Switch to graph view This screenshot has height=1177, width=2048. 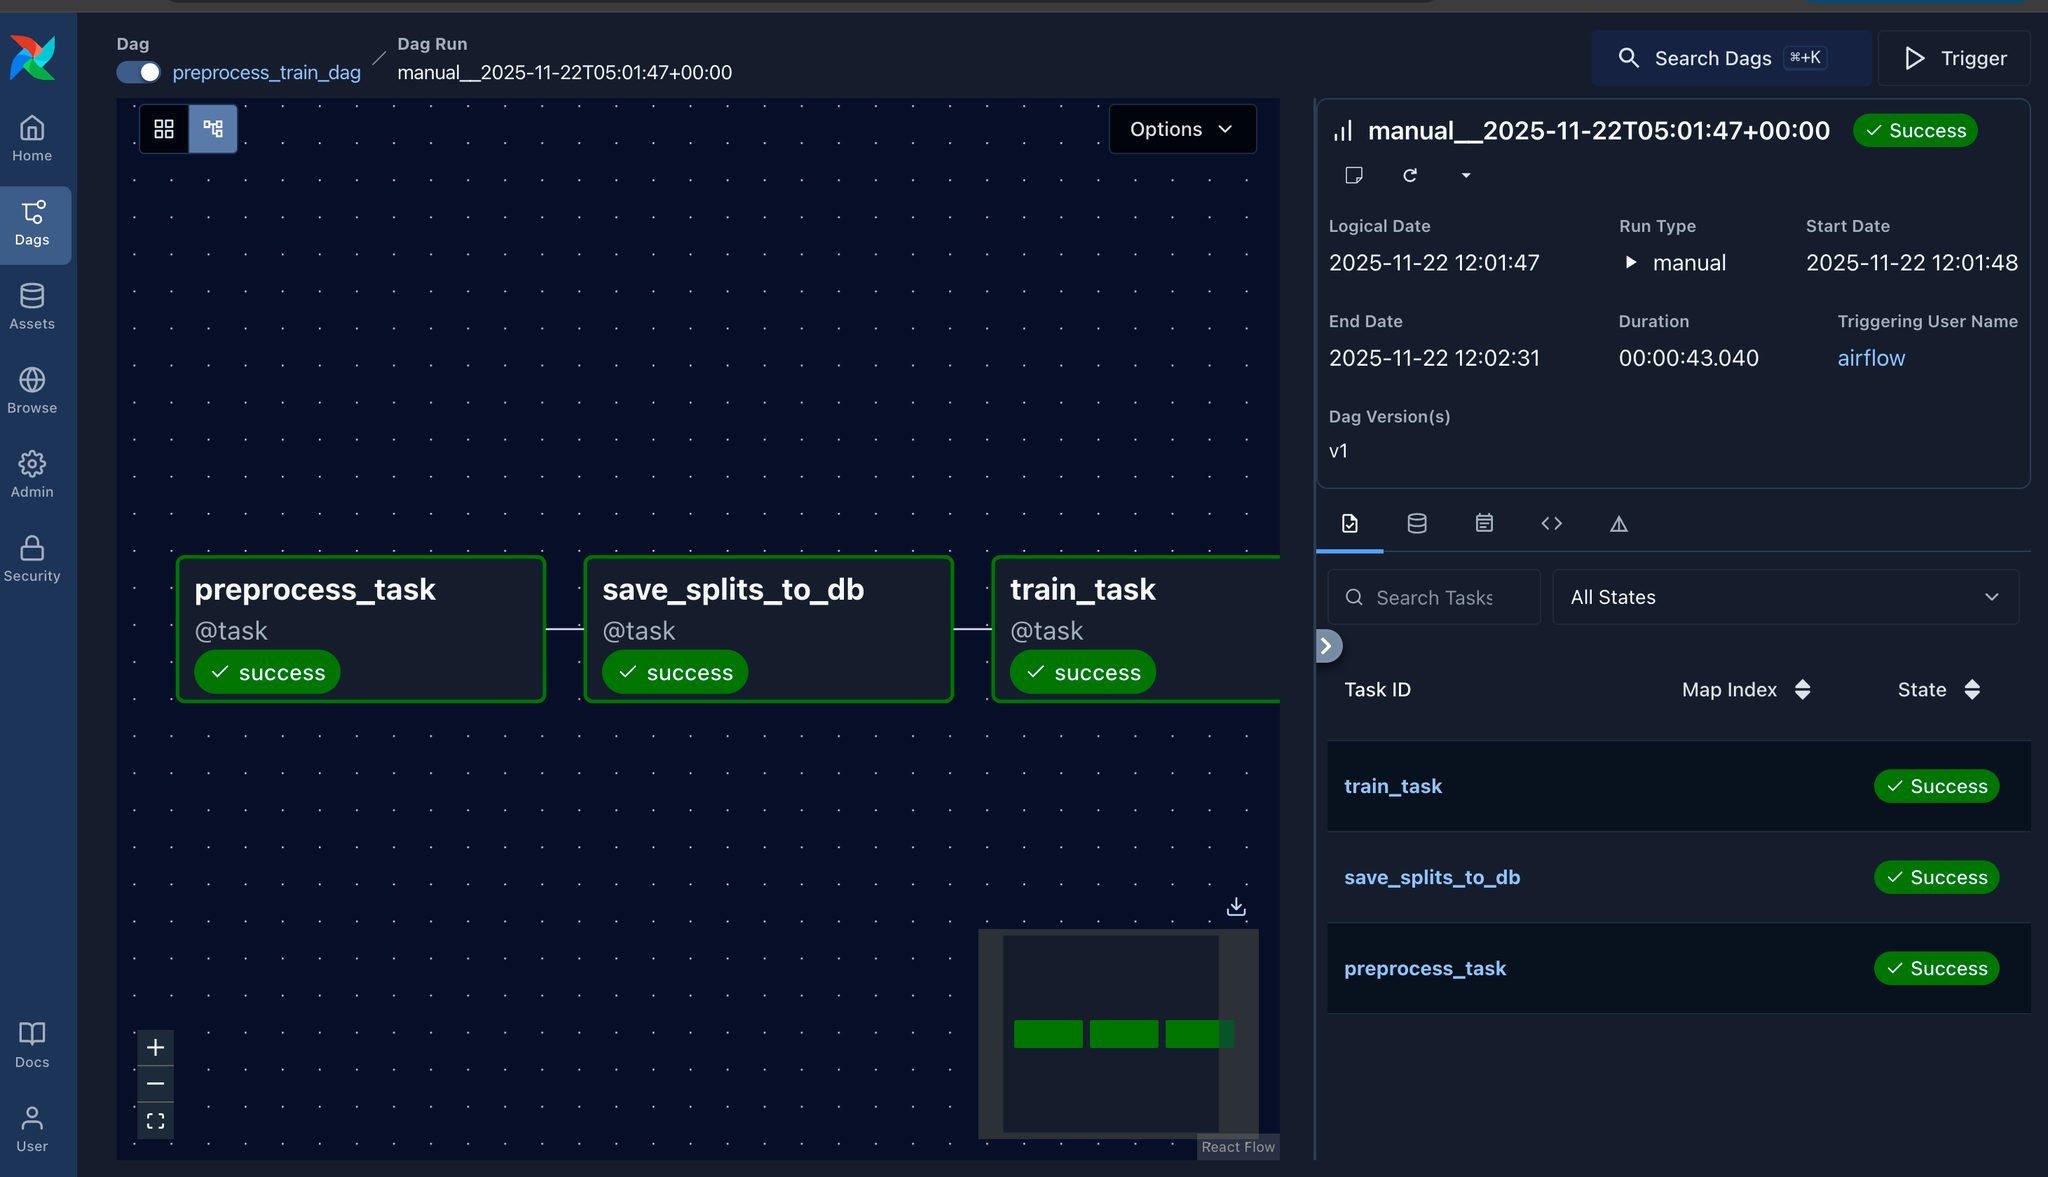[x=213, y=128]
